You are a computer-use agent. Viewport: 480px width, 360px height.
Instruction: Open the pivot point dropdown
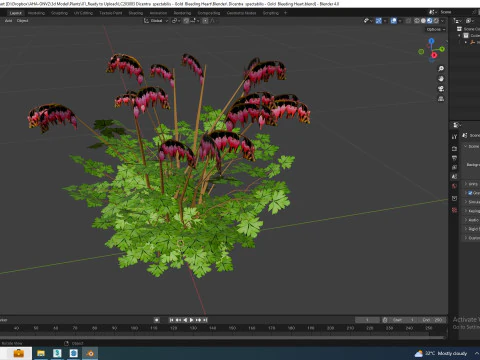[x=176, y=21]
